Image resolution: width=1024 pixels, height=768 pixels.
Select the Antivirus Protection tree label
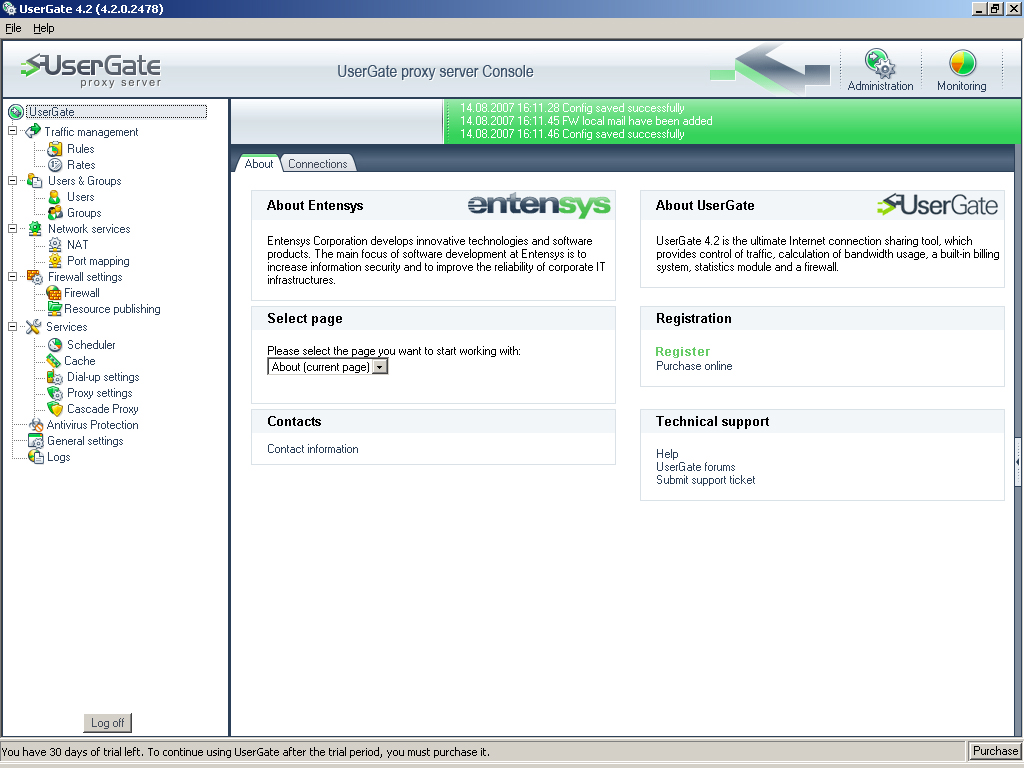(93, 425)
